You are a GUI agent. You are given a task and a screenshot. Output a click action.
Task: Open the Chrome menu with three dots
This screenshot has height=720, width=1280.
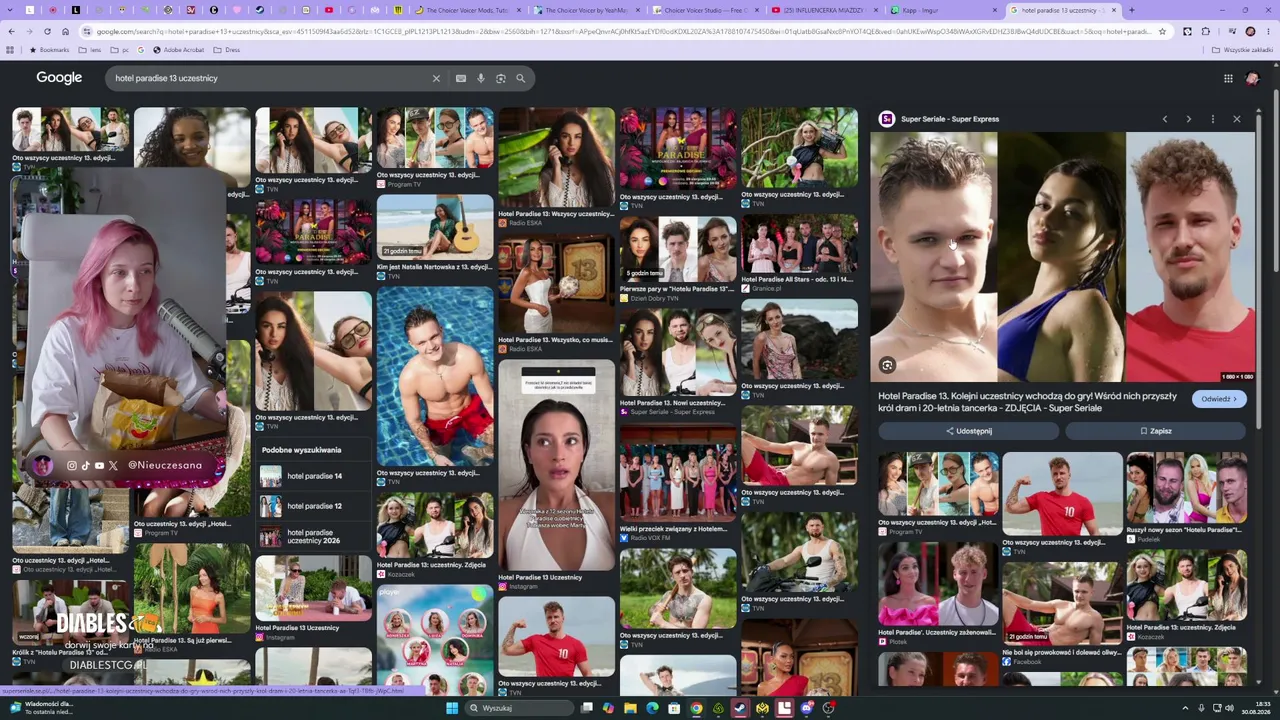tap(1268, 31)
